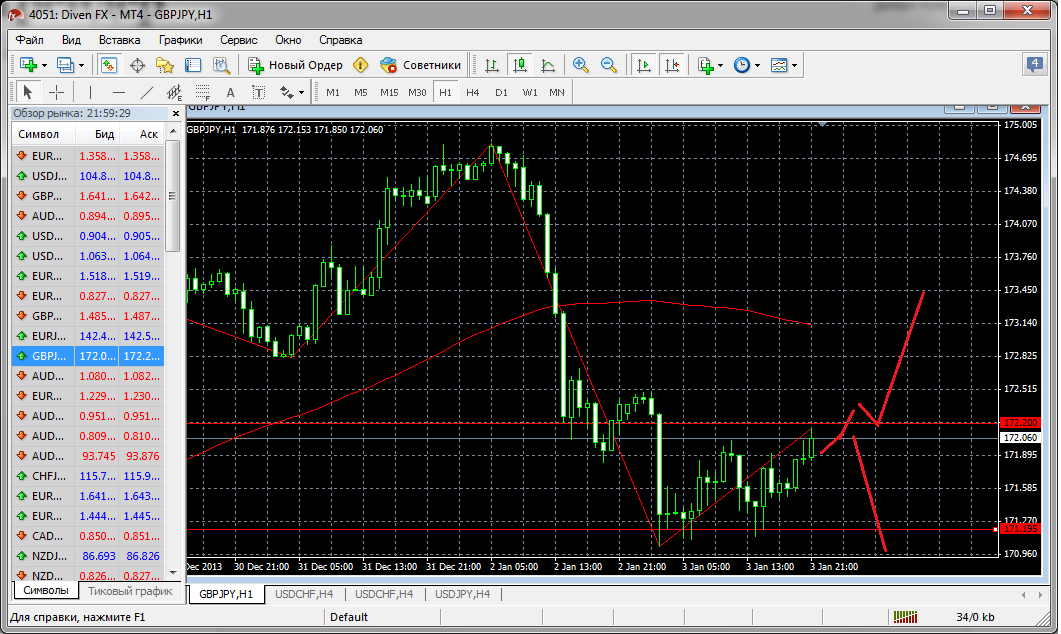The image size is (1061, 634).
Task: Switch chart to bar chart icon
Action: pos(492,65)
